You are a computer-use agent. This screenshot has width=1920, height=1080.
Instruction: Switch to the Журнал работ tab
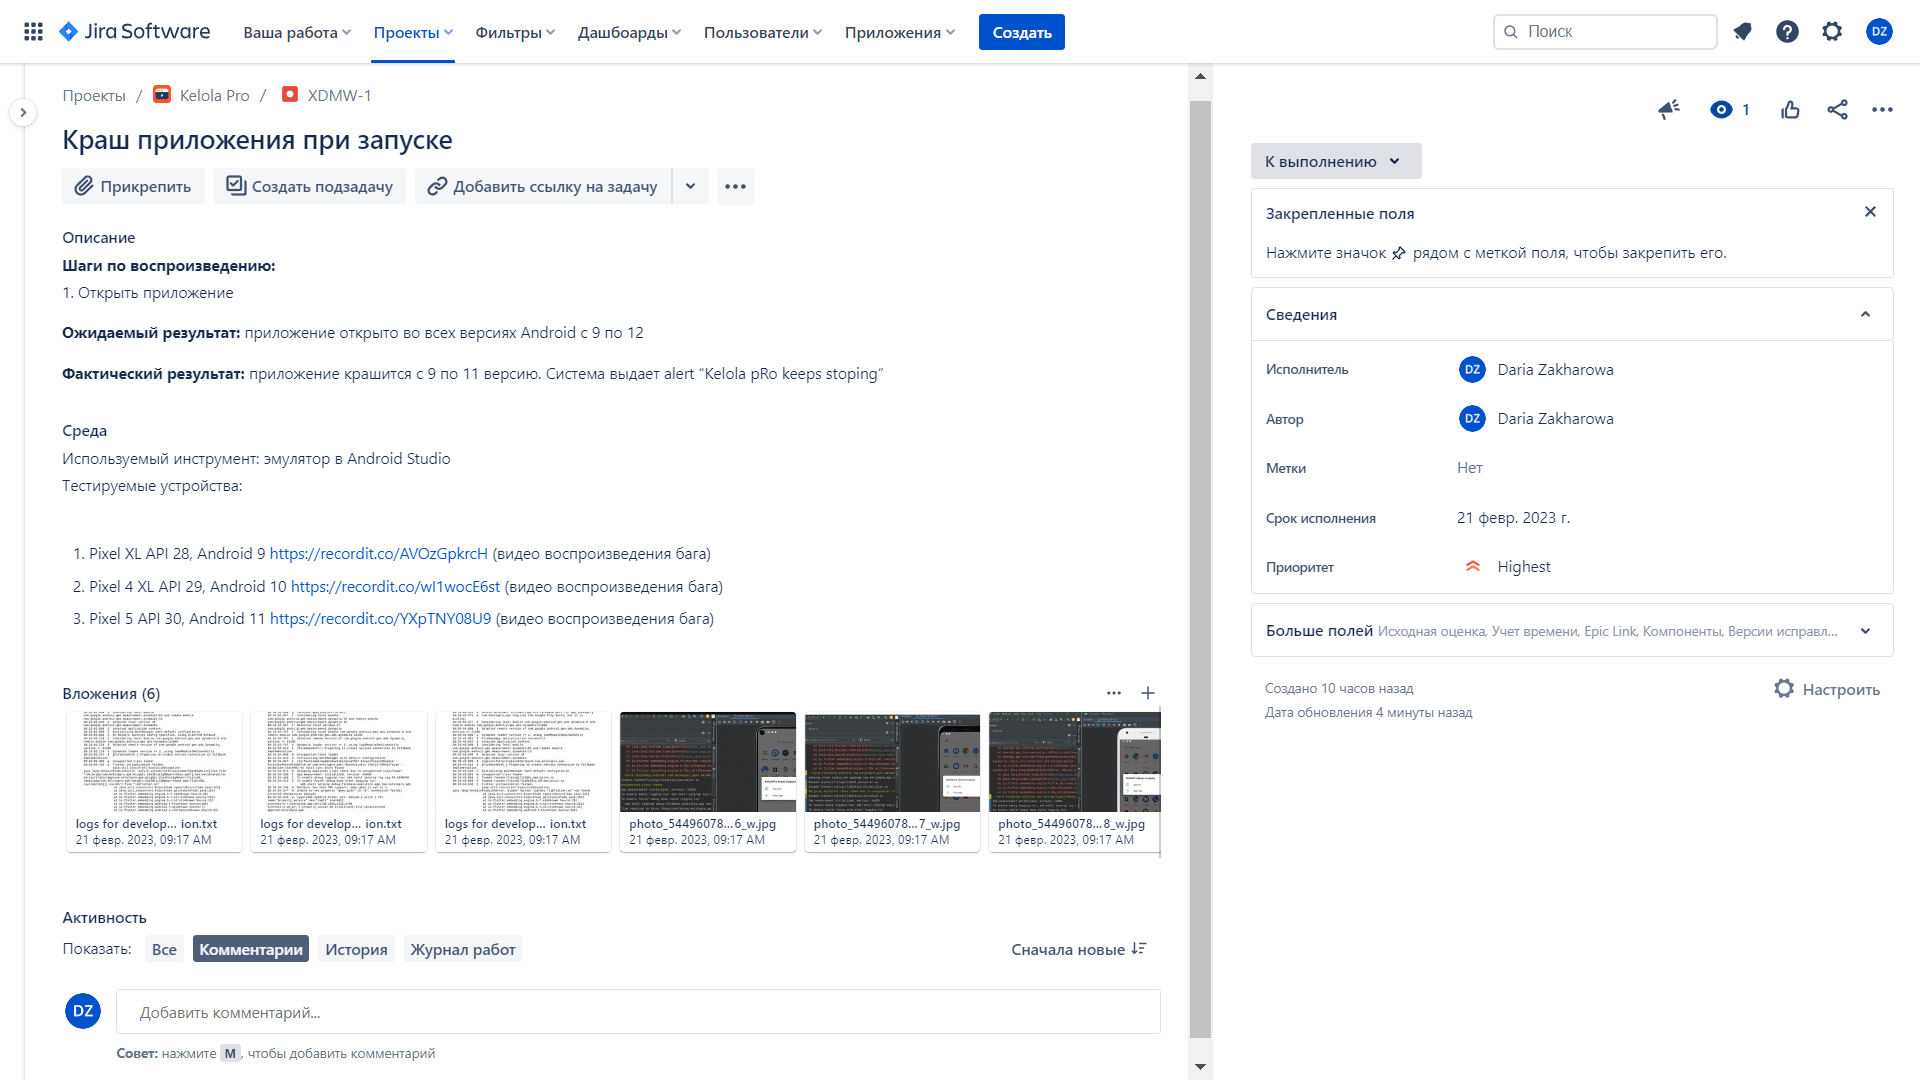[x=463, y=949]
